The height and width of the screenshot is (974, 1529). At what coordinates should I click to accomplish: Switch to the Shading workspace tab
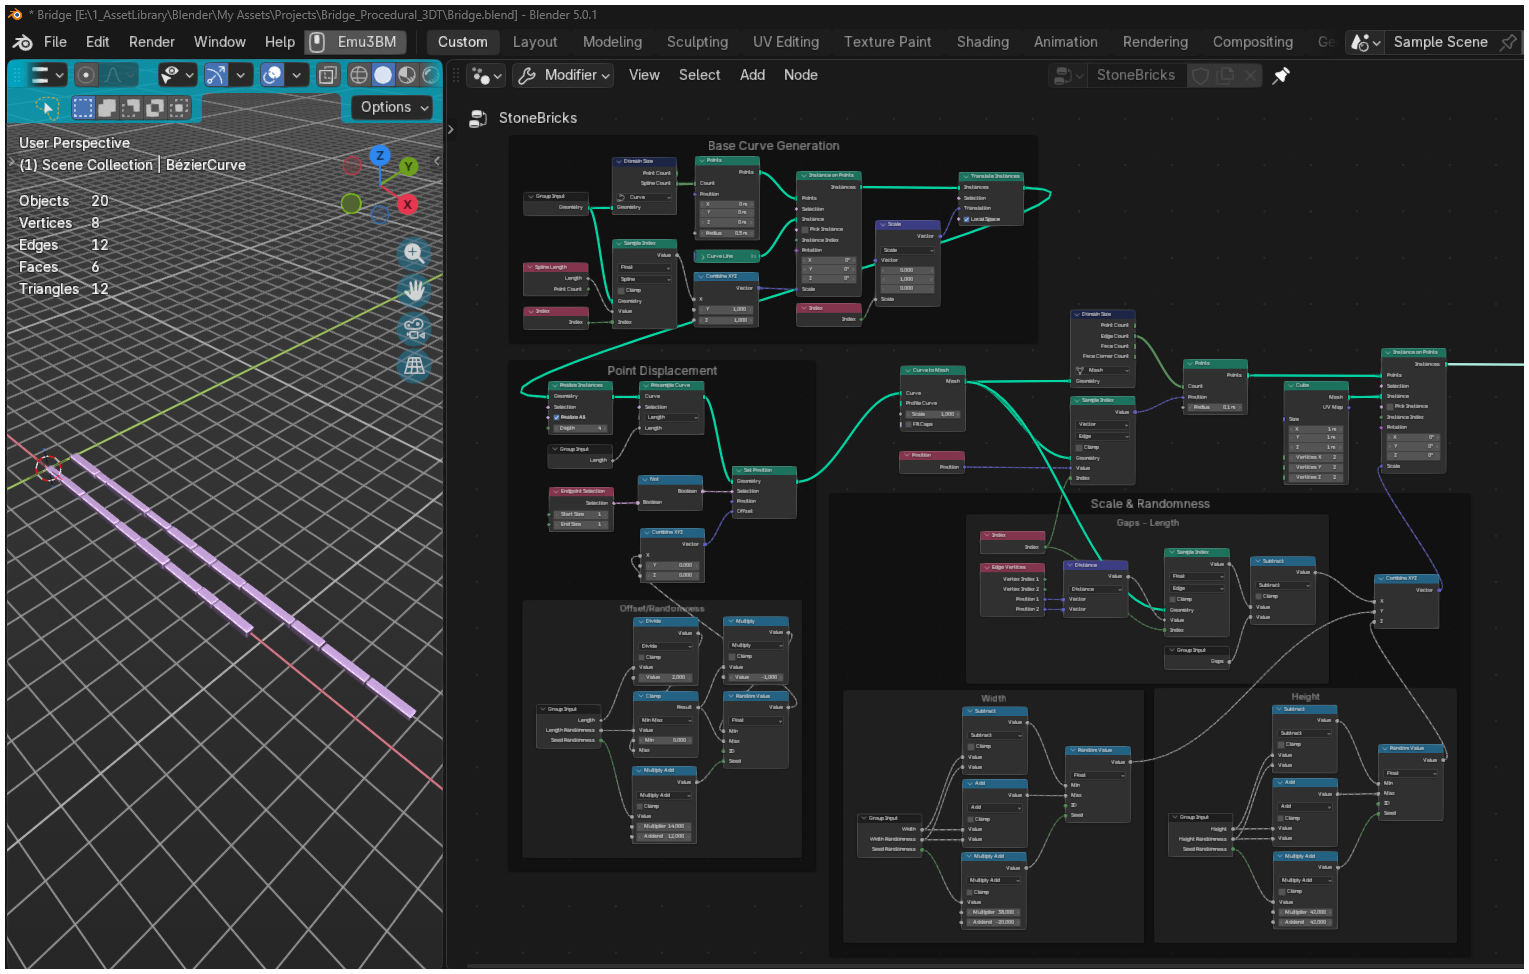click(x=983, y=42)
